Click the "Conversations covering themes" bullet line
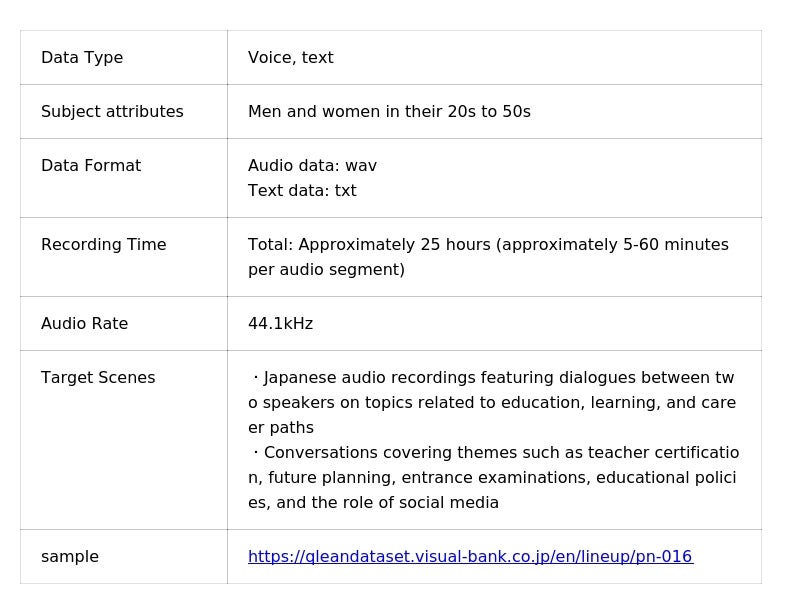The height and width of the screenshot is (614, 800). coord(496,453)
